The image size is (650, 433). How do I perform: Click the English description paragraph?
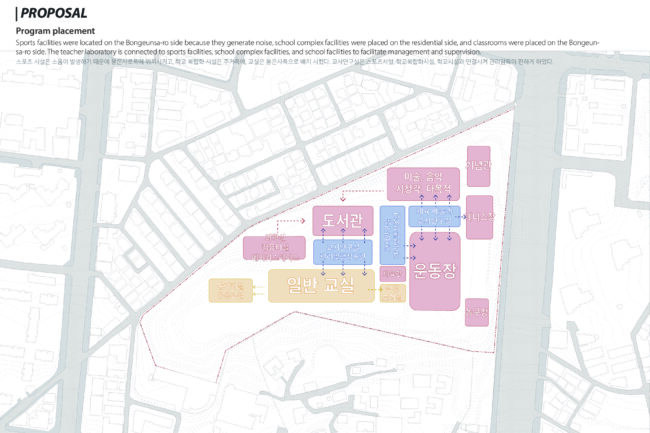point(300,47)
